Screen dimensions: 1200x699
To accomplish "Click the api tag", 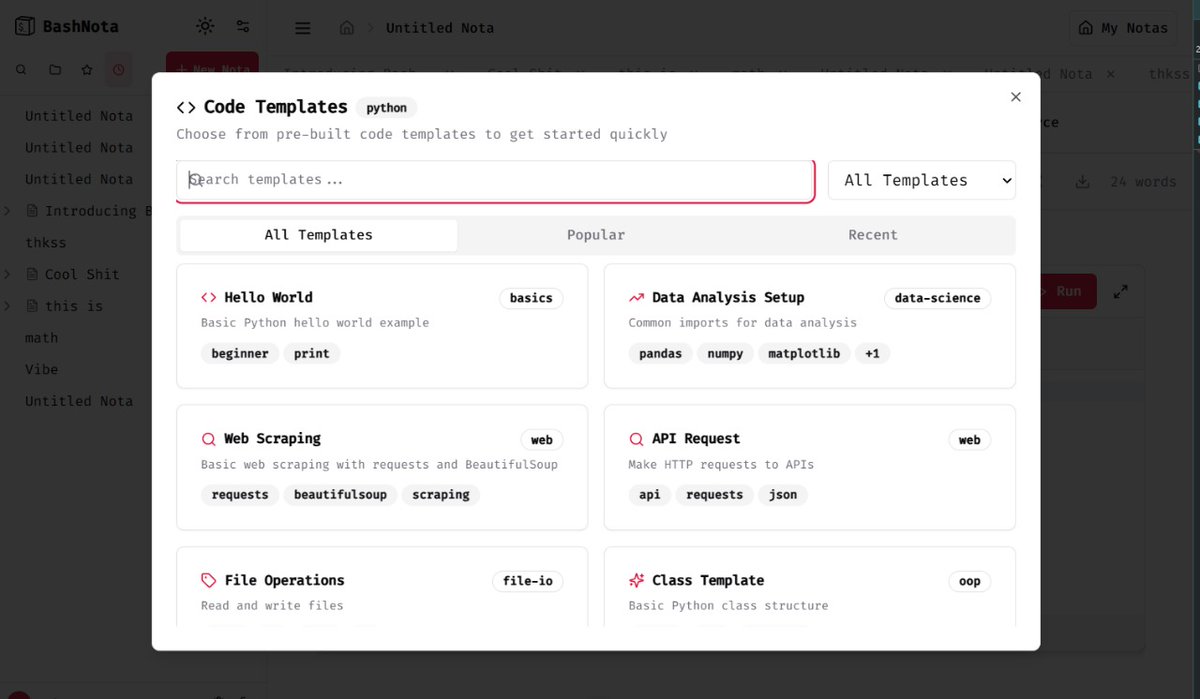I will coord(650,495).
